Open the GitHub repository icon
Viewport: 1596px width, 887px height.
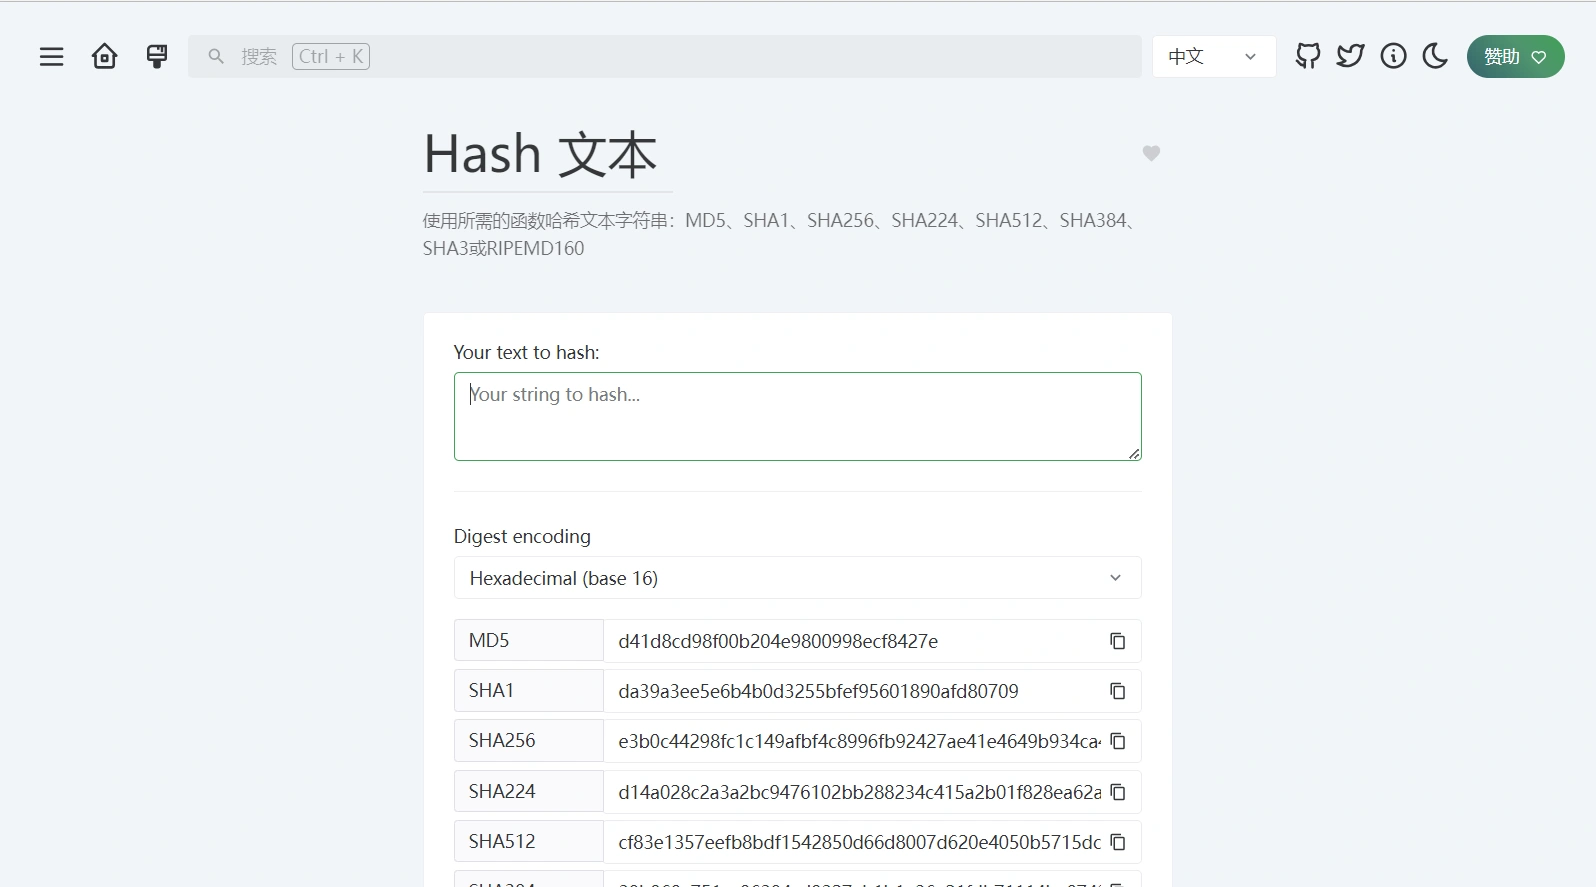tap(1307, 57)
